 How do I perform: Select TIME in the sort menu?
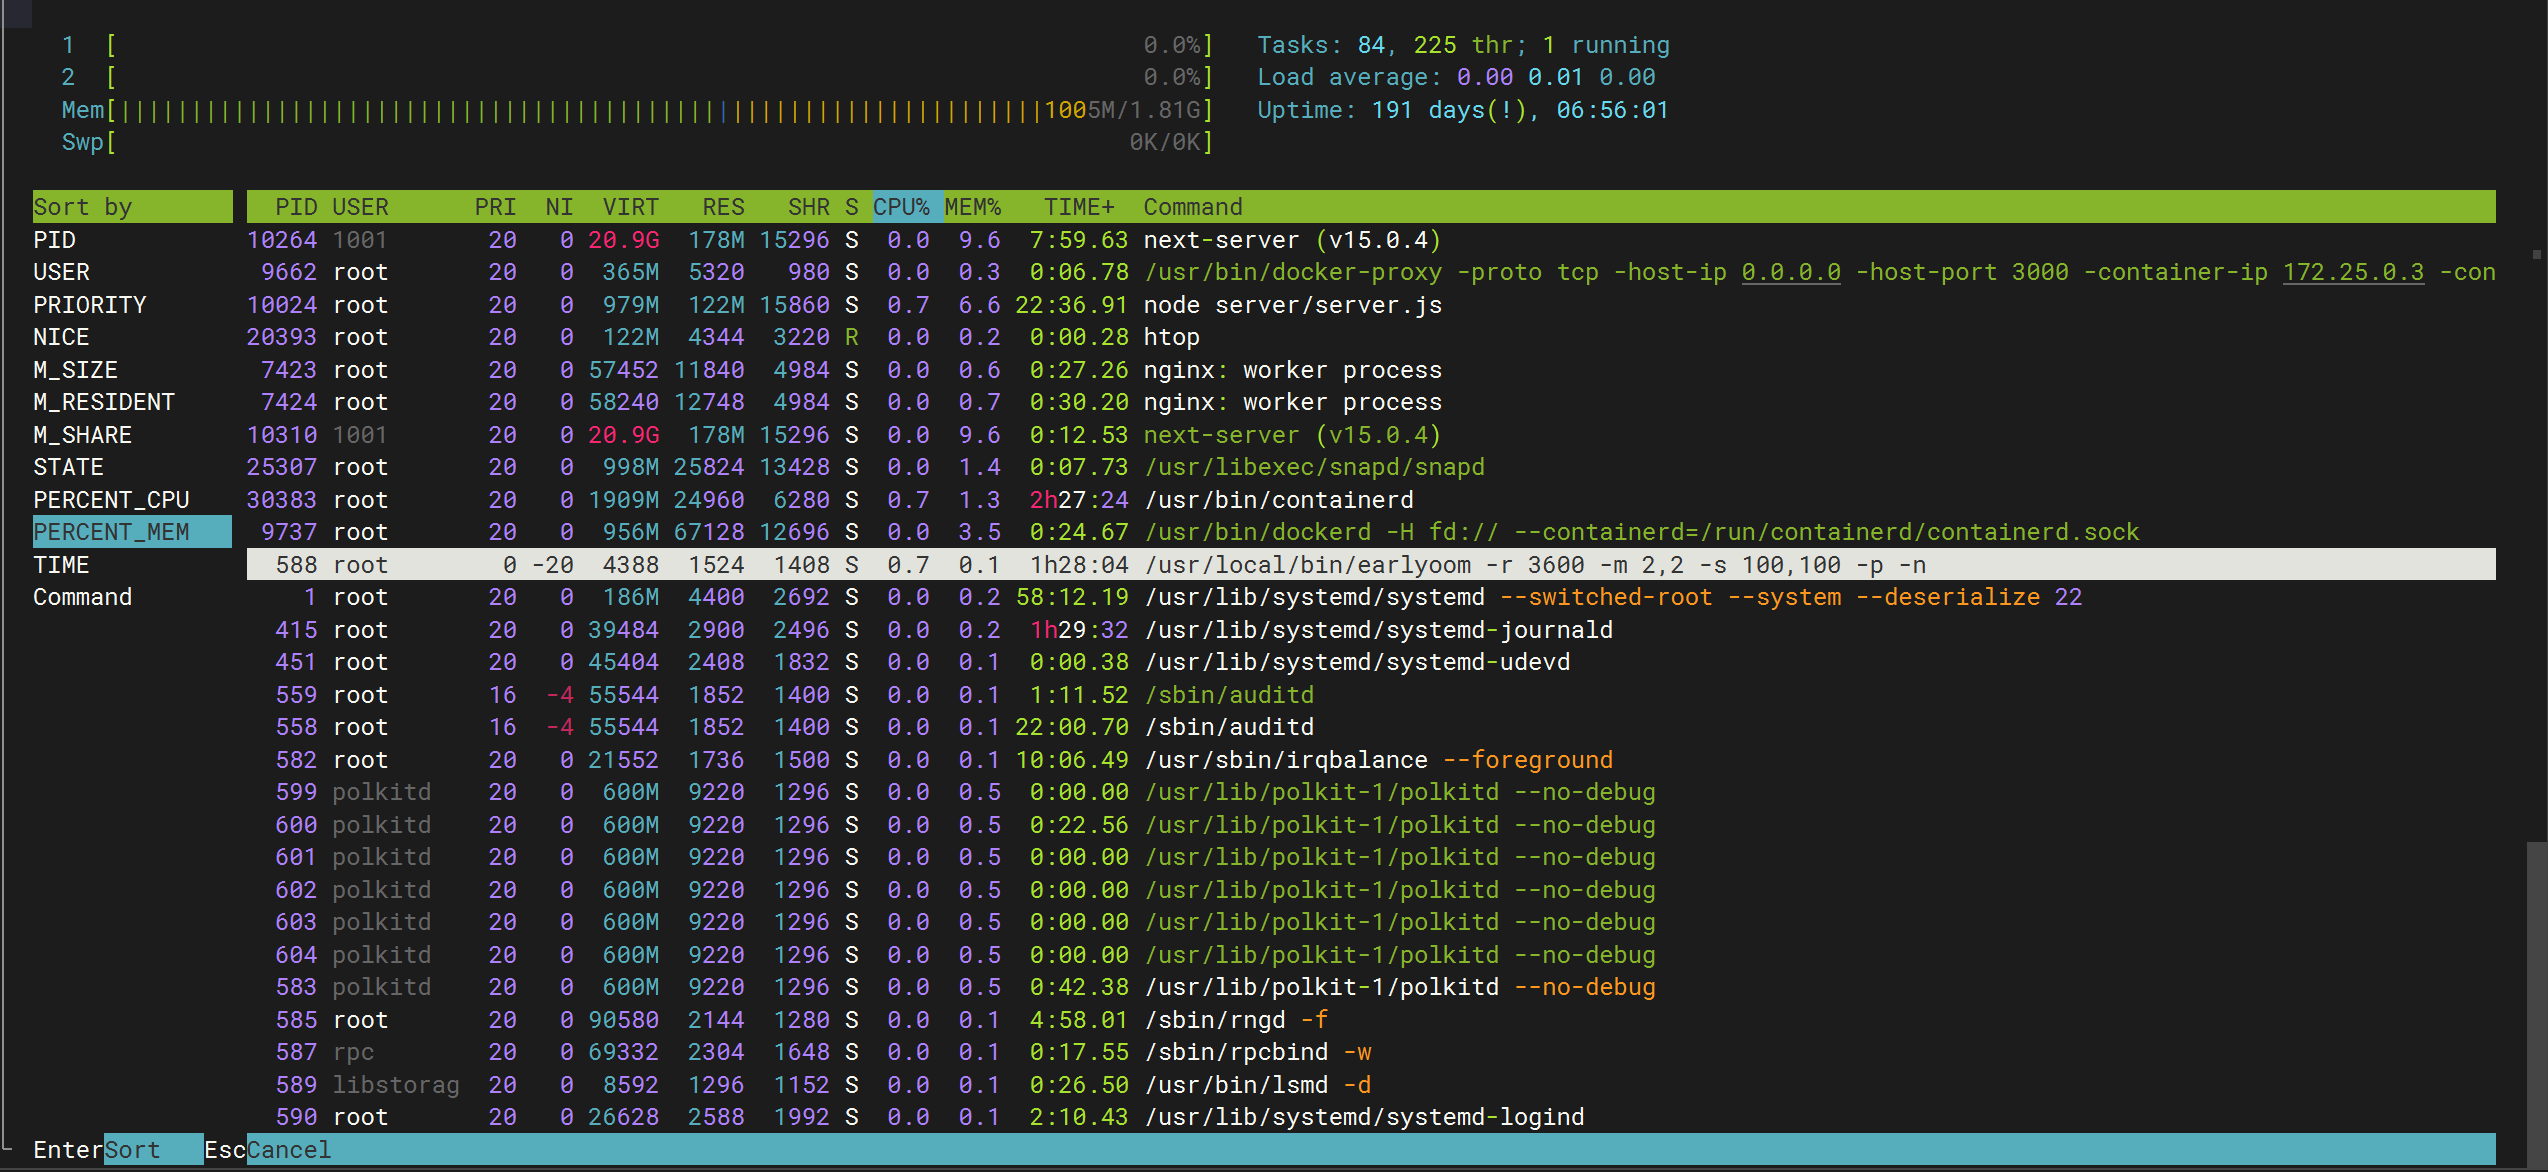click(61, 565)
